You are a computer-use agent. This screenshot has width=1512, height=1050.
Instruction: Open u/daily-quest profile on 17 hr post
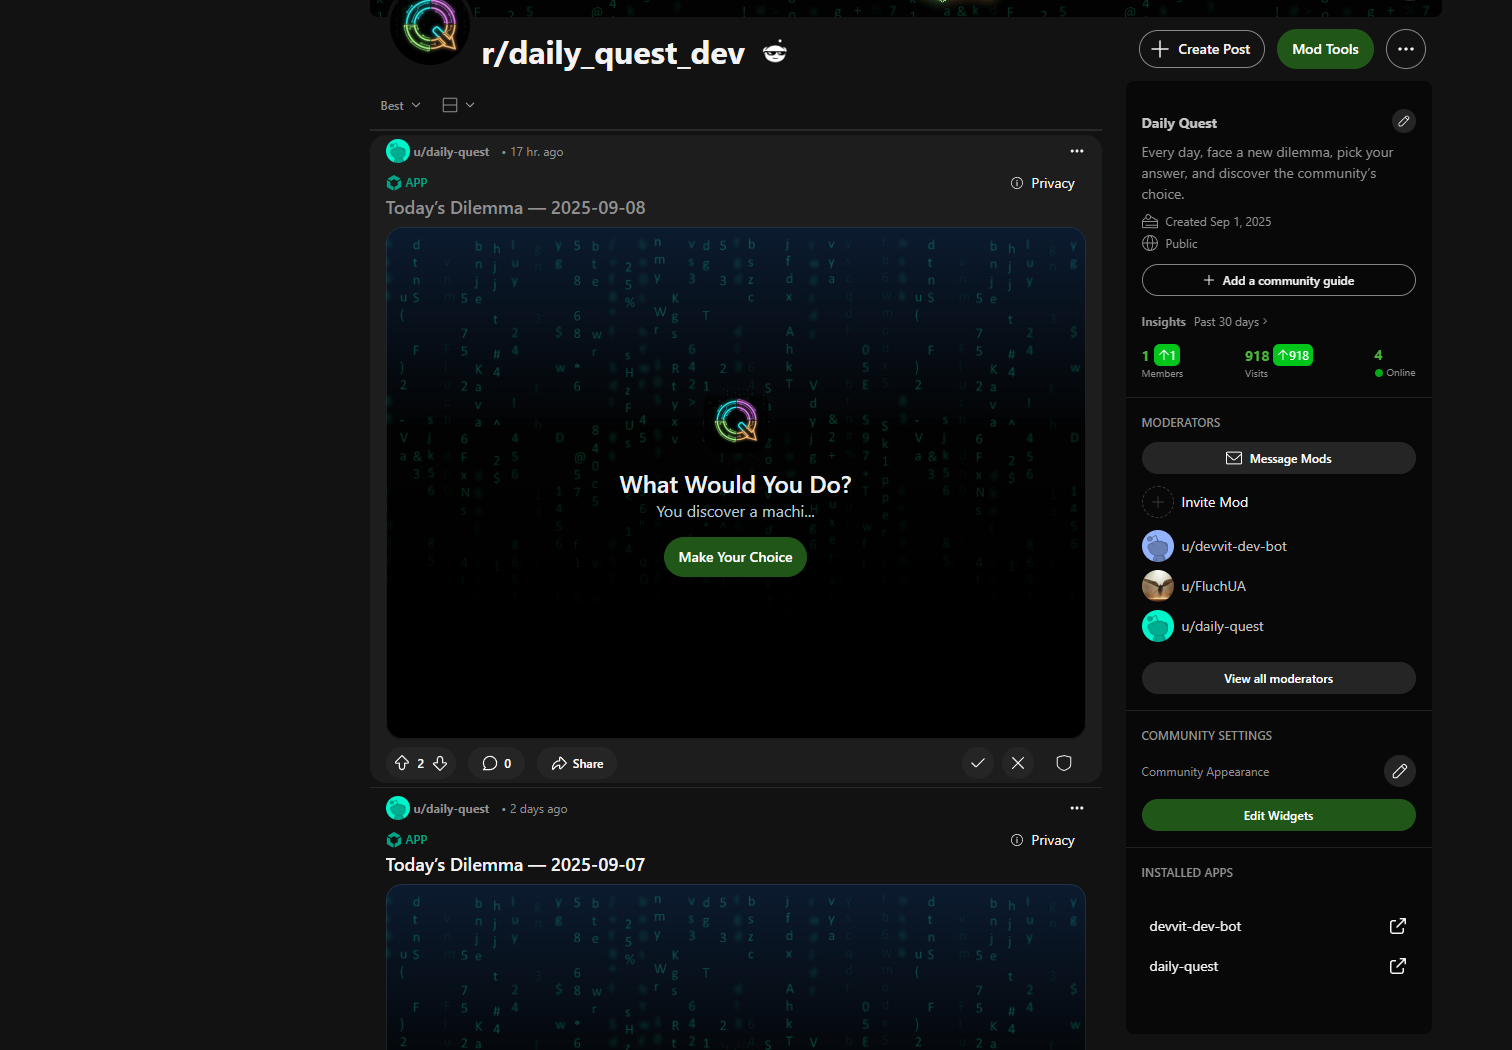pyautogui.click(x=451, y=152)
